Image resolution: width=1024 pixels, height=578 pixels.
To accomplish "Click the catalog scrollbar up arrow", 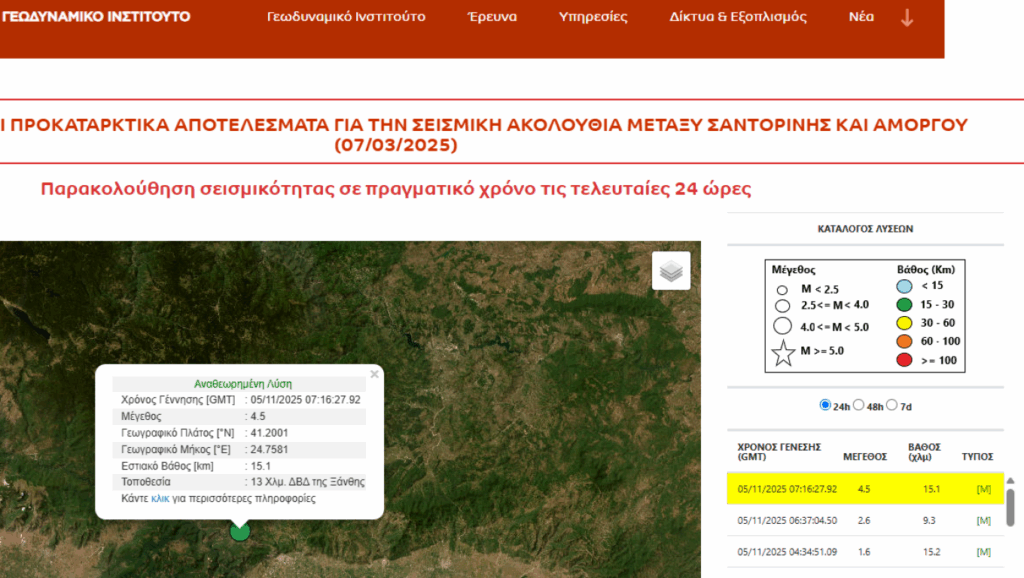I will coord(1009,481).
